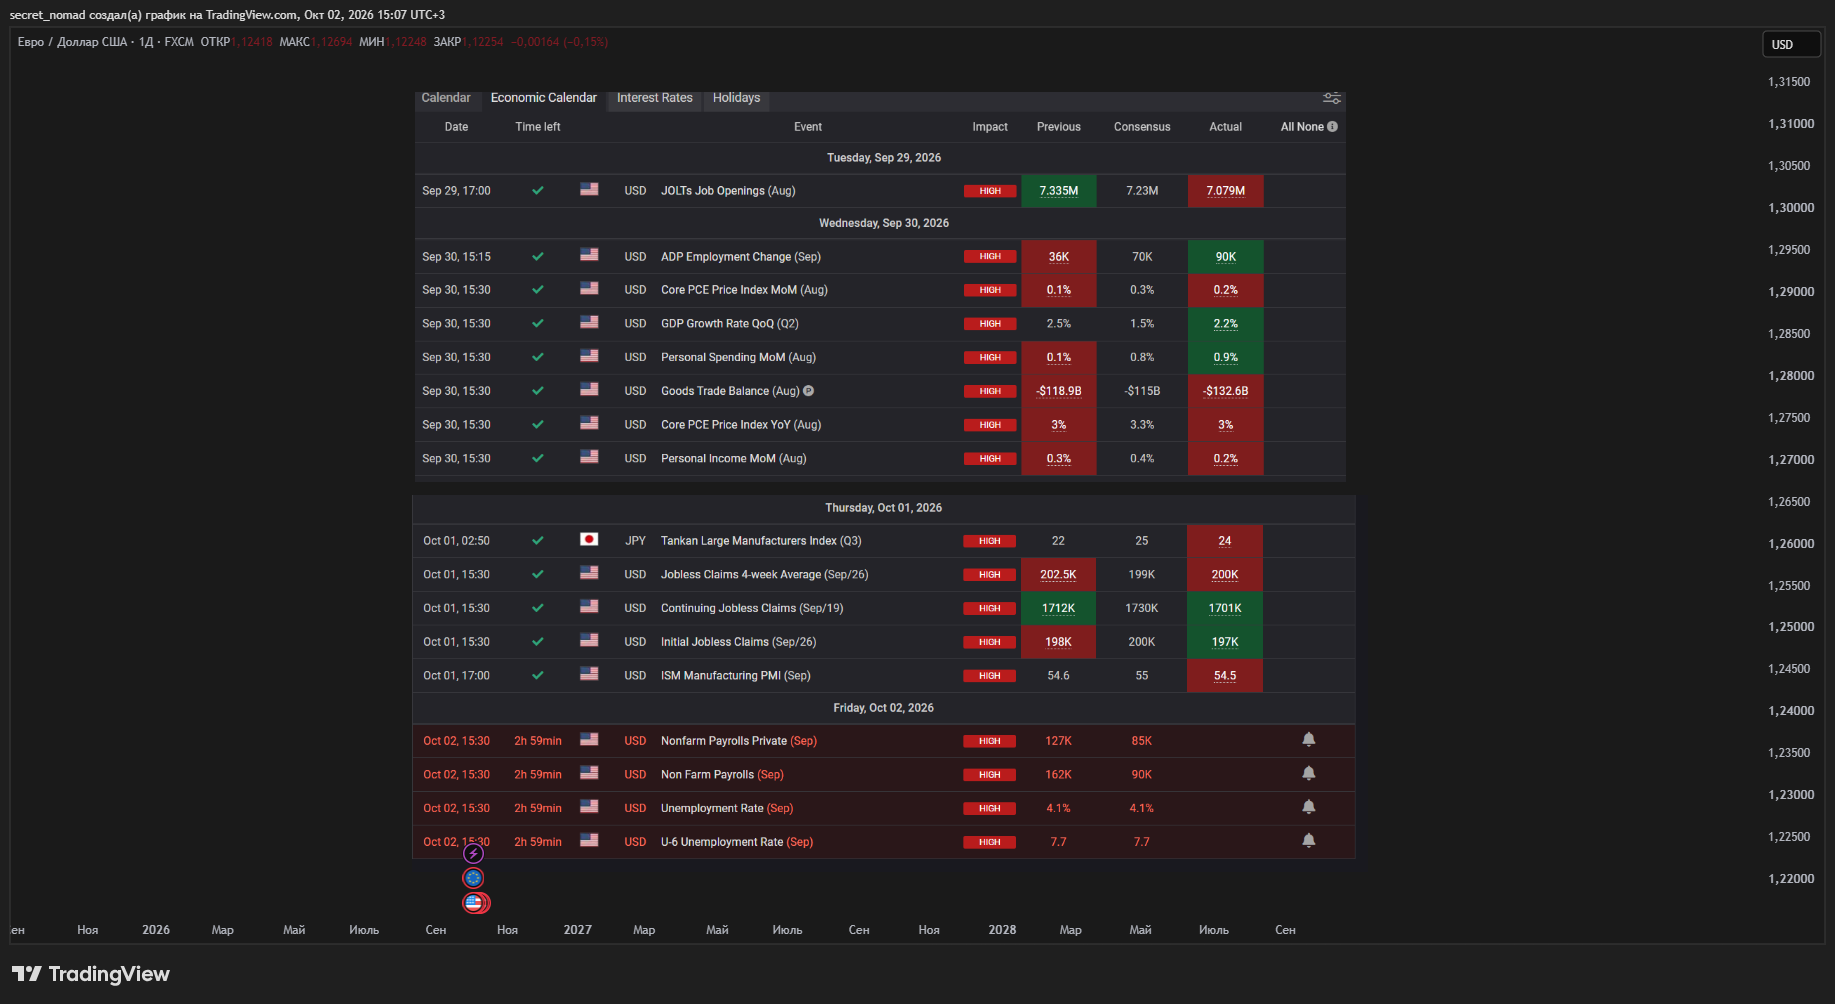This screenshot has height=1004, width=1835.
Task: Click the Consensus column header
Action: click(1142, 127)
